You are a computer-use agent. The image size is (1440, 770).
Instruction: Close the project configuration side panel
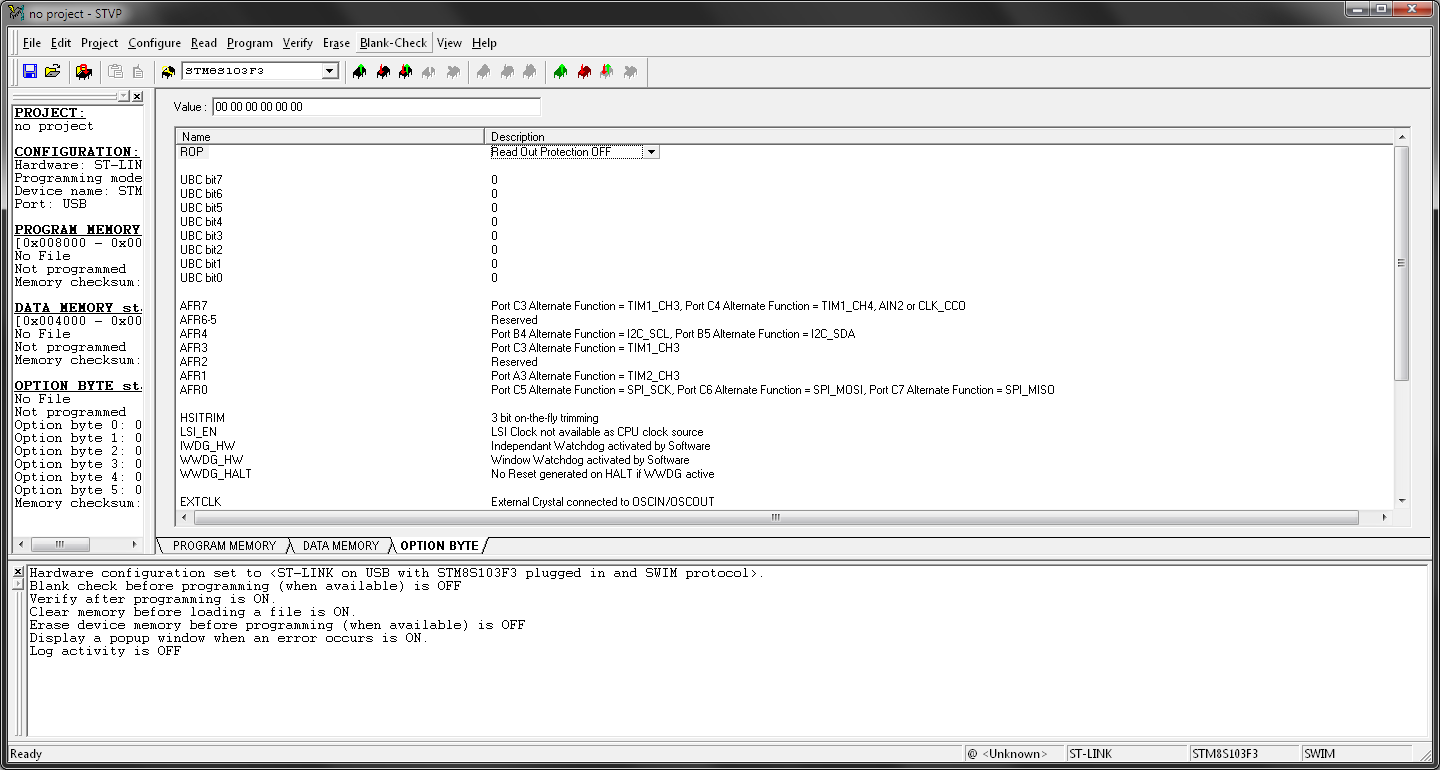[137, 97]
